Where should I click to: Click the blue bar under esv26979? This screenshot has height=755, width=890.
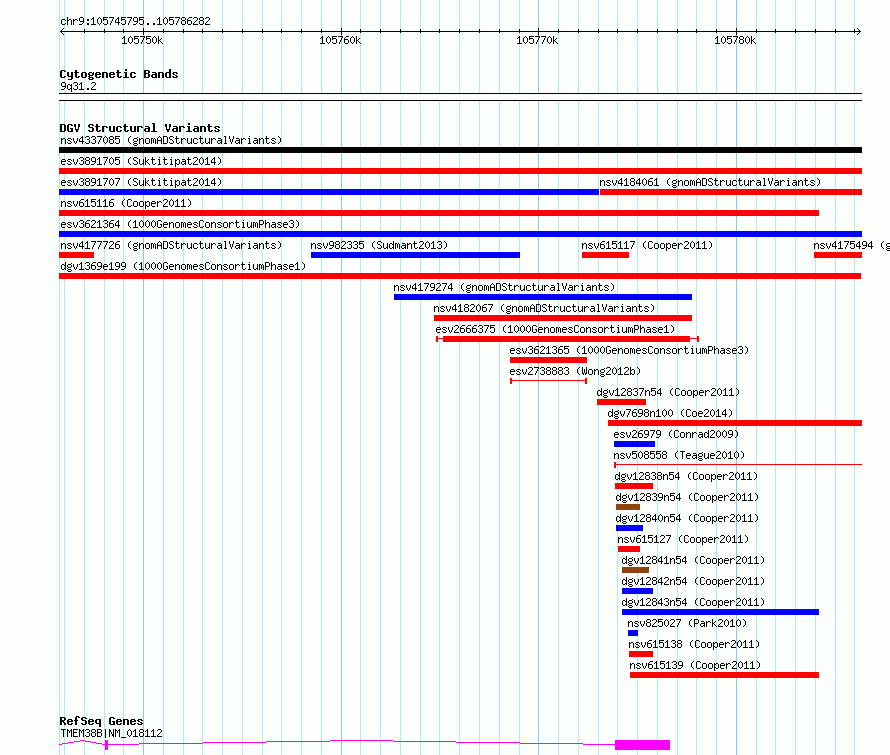tap(634, 444)
